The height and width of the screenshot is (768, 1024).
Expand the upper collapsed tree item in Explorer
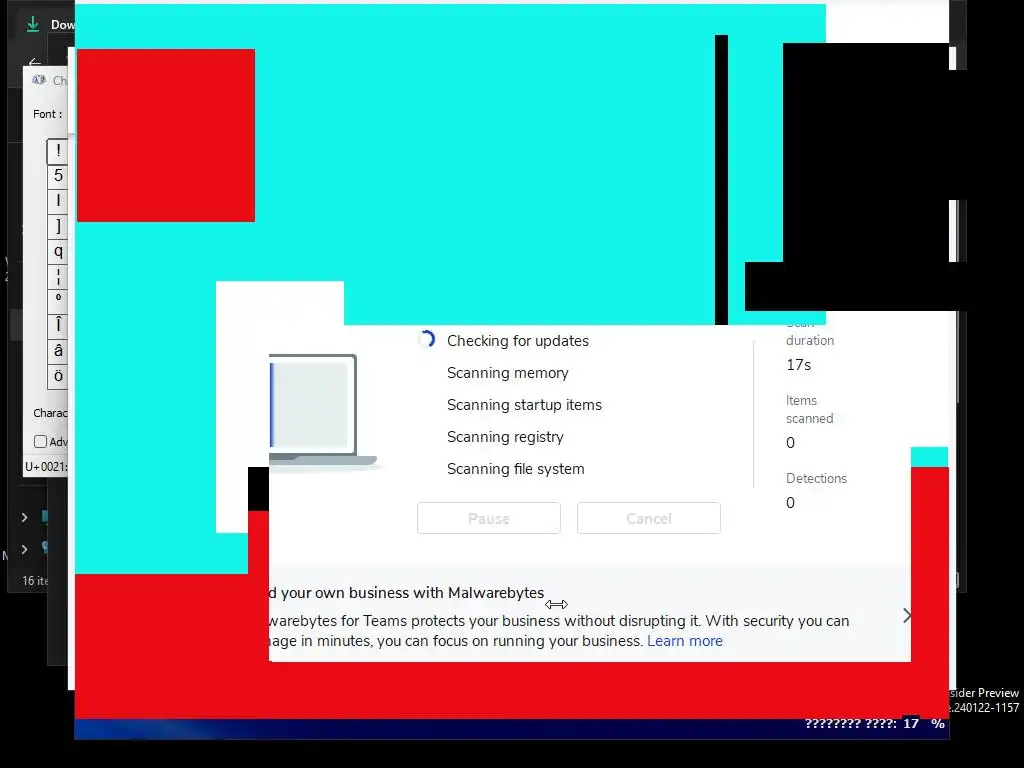pyautogui.click(x=24, y=517)
